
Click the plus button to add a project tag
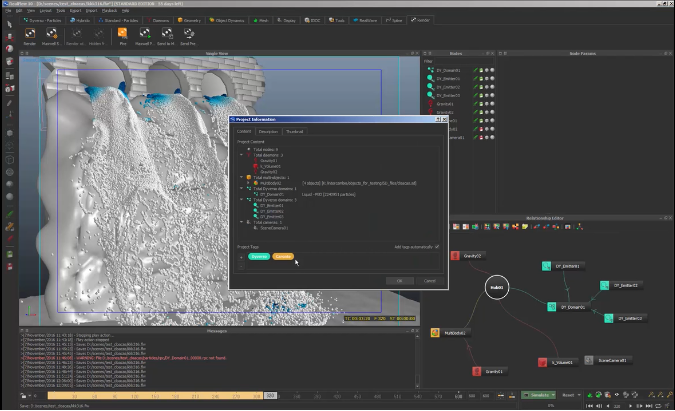[x=241, y=257]
